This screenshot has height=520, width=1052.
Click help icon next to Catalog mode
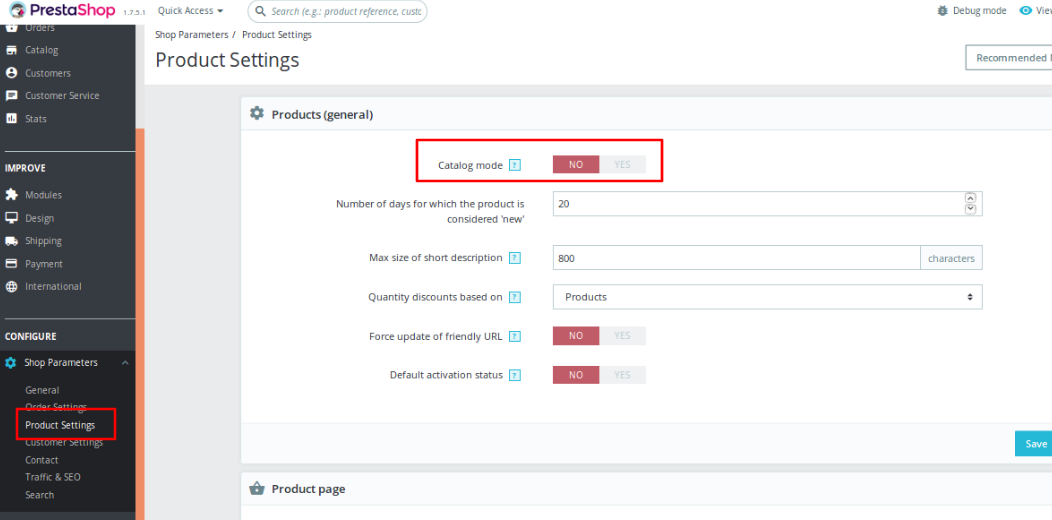(x=515, y=165)
